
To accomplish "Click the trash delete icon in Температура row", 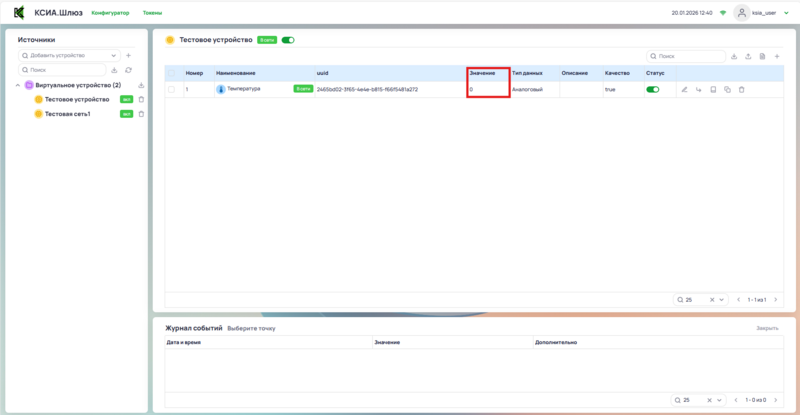I will pyautogui.click(x=741, y=89).
